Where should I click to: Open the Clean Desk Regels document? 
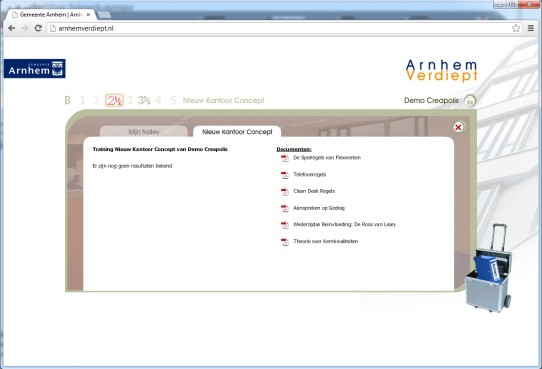coord(314,191)
